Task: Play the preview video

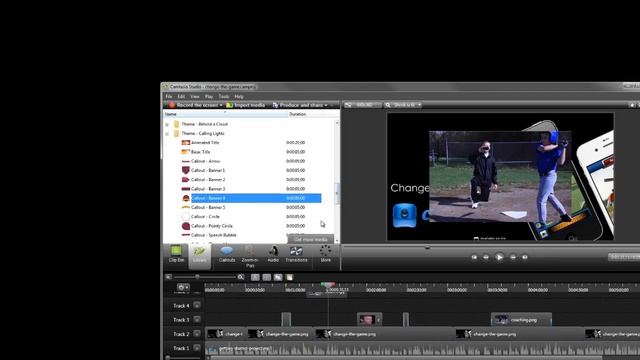Action: pos(499,257)
